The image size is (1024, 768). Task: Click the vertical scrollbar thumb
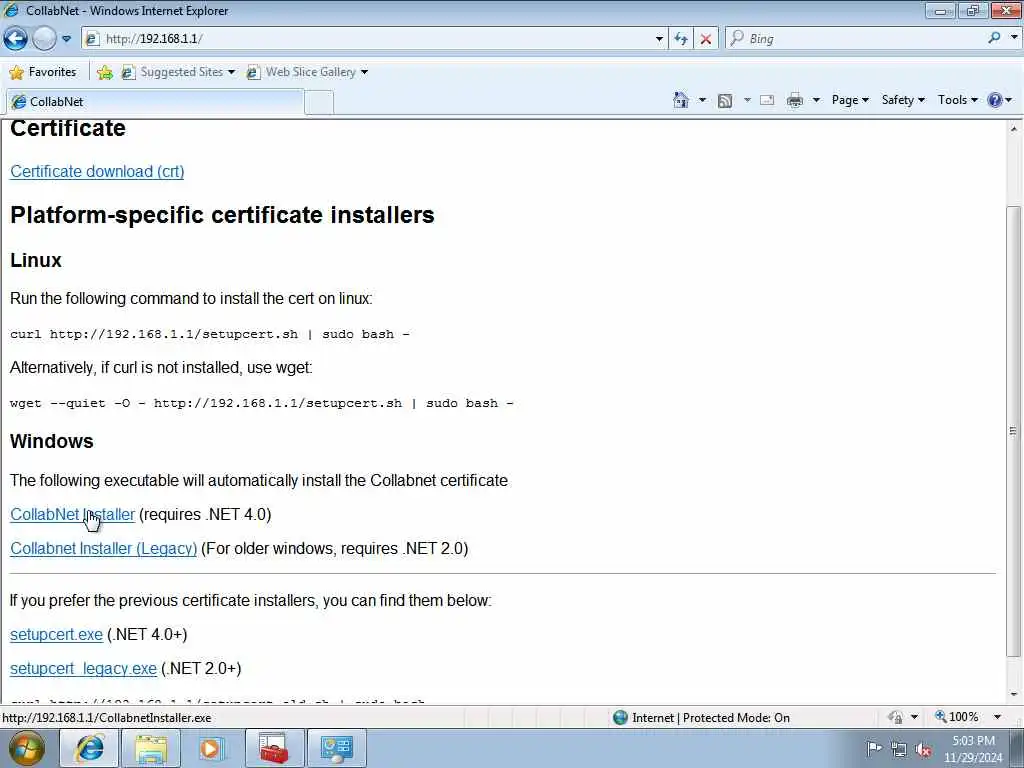pos(1013,431)
